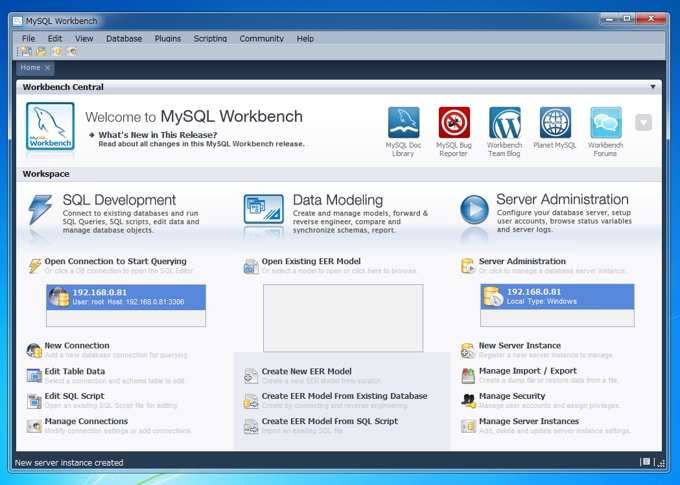Open the Edit menu
This screenshot has width=680, height=485.
[x=55, y=39]
